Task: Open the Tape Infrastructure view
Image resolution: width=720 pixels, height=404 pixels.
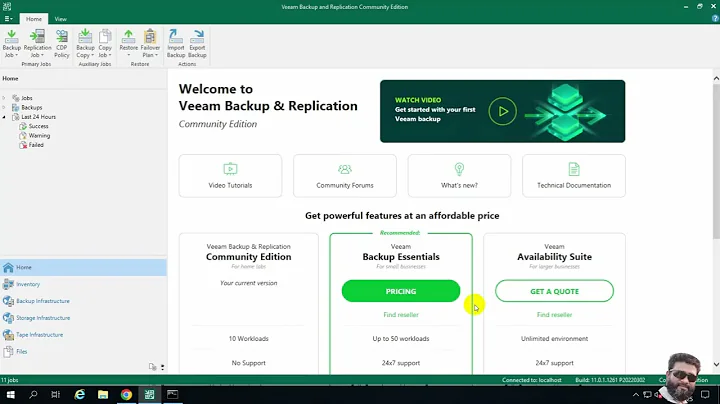Action: click(x=83, y=335)
